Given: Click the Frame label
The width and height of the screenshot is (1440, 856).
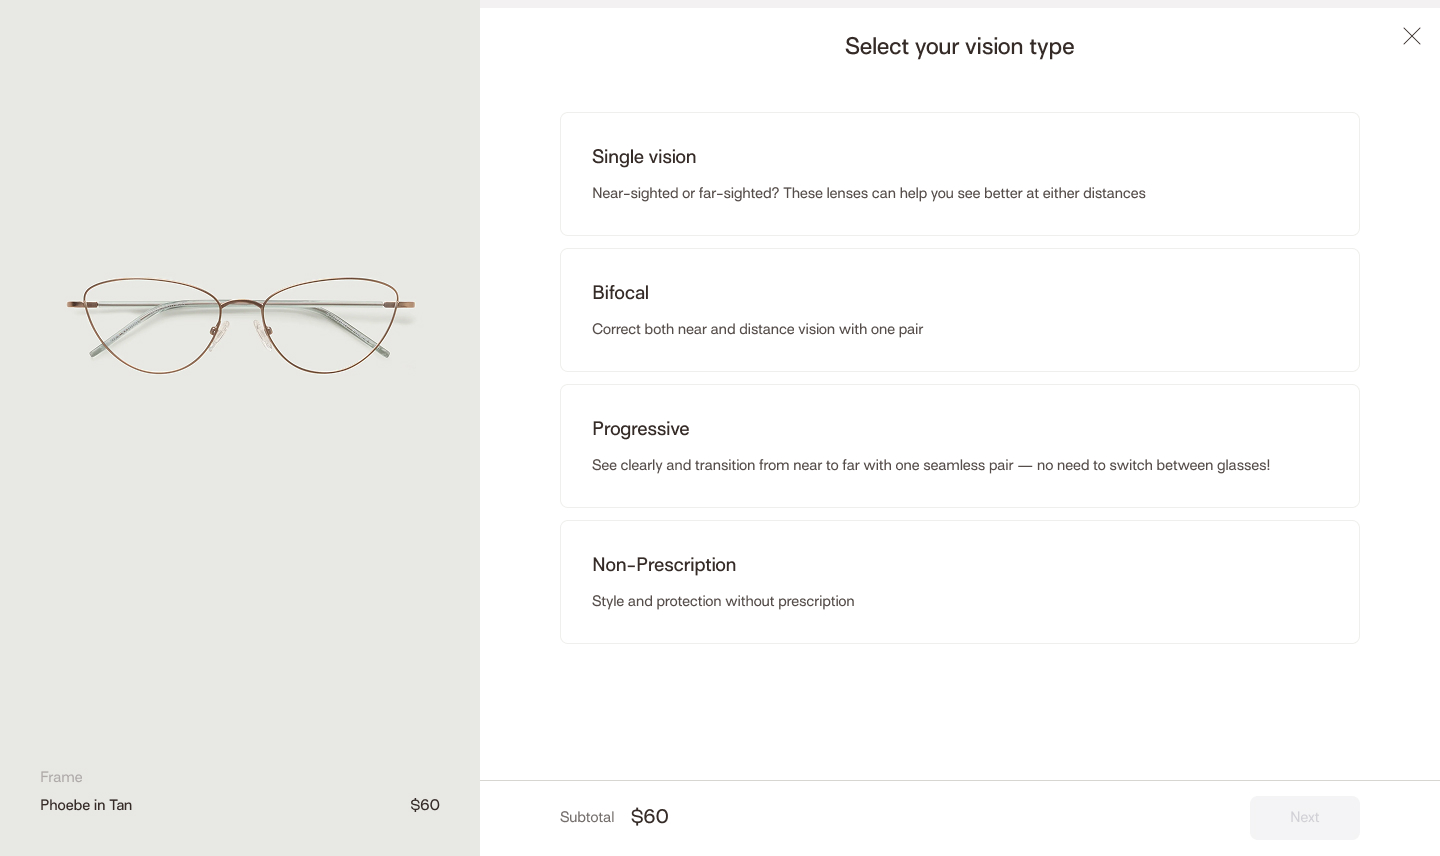Looking at the screenshot, I should [x=61, y=777].
